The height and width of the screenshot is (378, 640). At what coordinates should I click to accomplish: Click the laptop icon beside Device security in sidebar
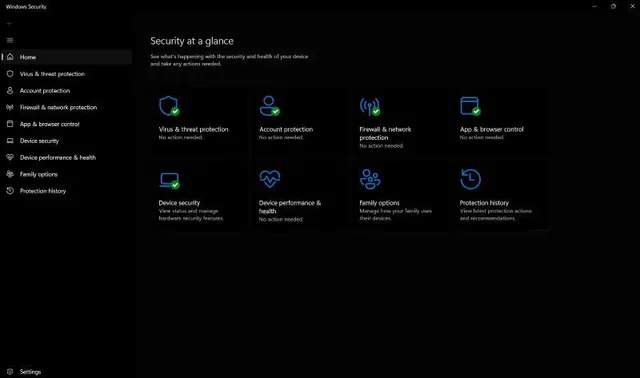(10, 141)
